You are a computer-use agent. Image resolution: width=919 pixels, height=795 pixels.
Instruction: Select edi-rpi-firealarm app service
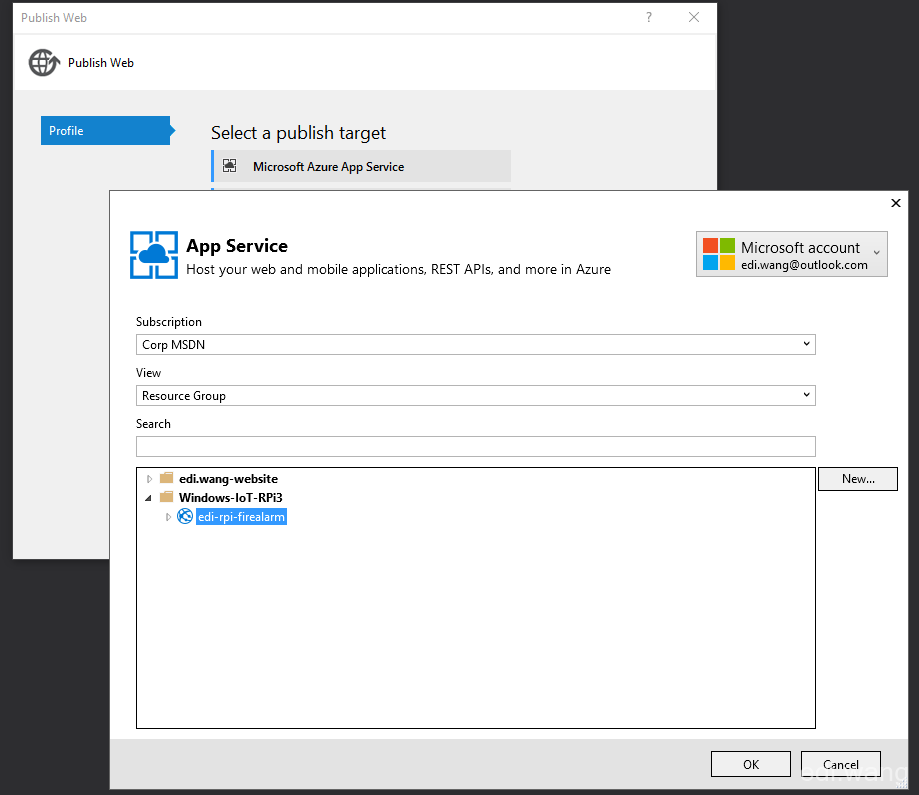click(241, 517)
